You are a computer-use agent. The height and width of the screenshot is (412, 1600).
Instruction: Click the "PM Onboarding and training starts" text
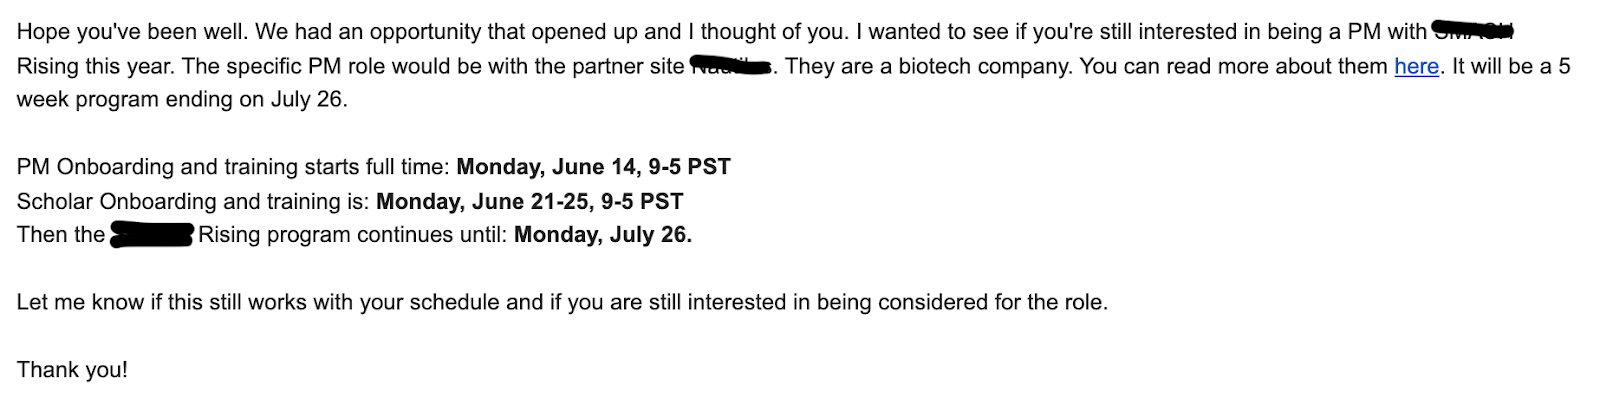tap(232, 167)
